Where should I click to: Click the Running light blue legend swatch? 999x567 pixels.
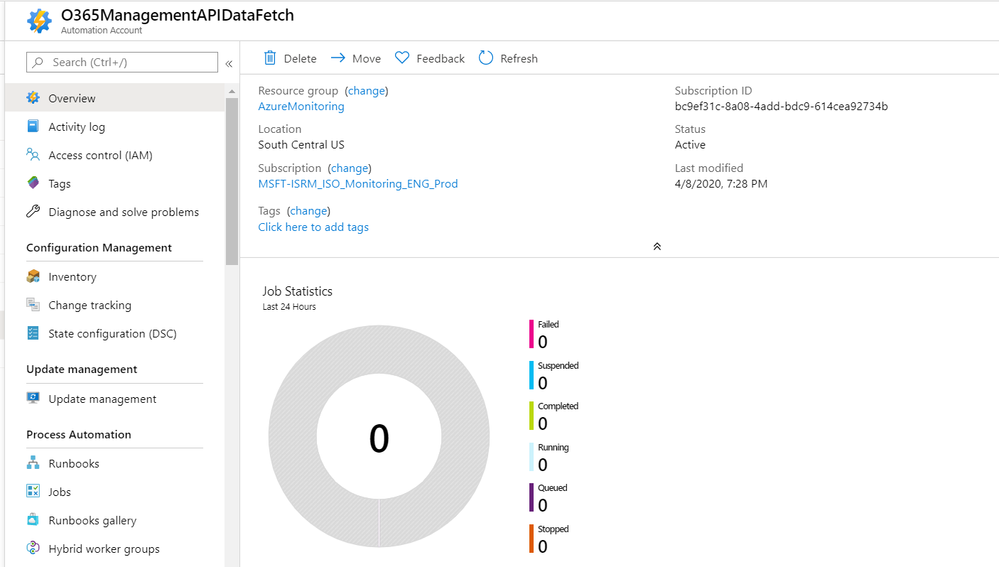pyautogui.click(x=531, y=457)
